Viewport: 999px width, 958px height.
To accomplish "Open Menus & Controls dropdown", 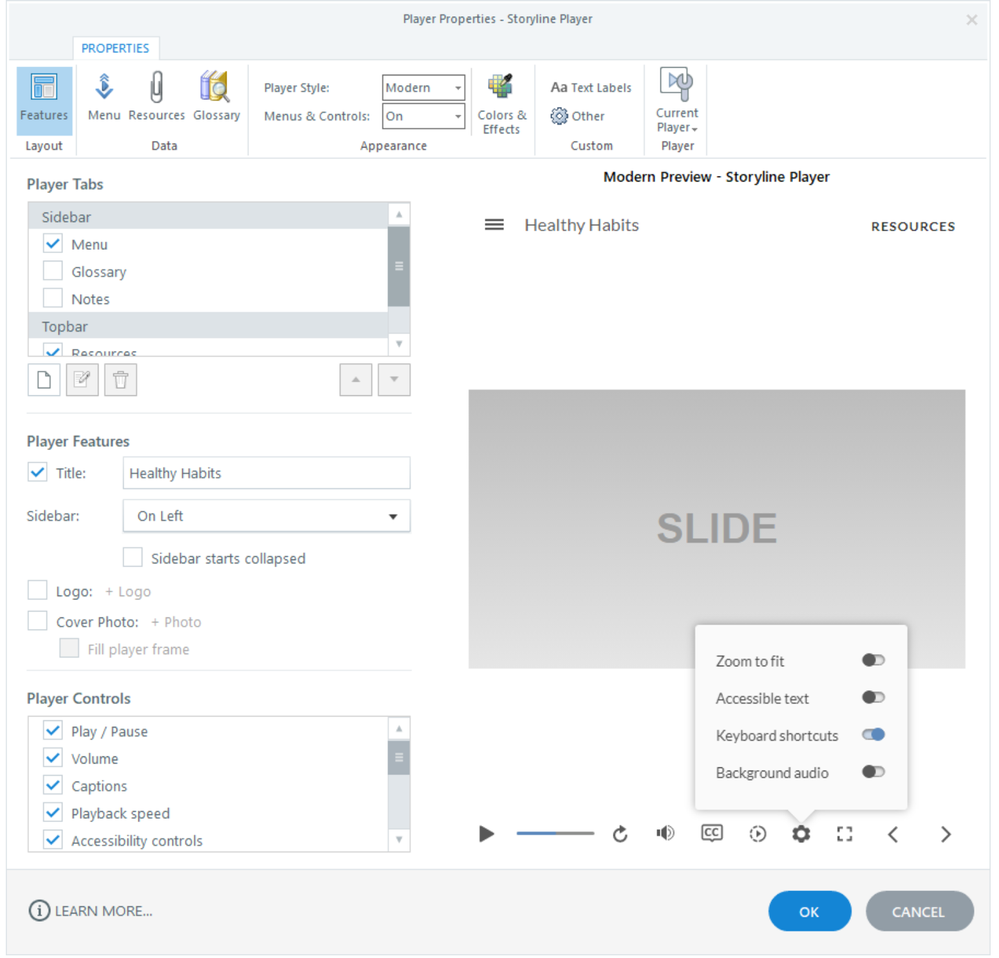I will pos(424,117).
